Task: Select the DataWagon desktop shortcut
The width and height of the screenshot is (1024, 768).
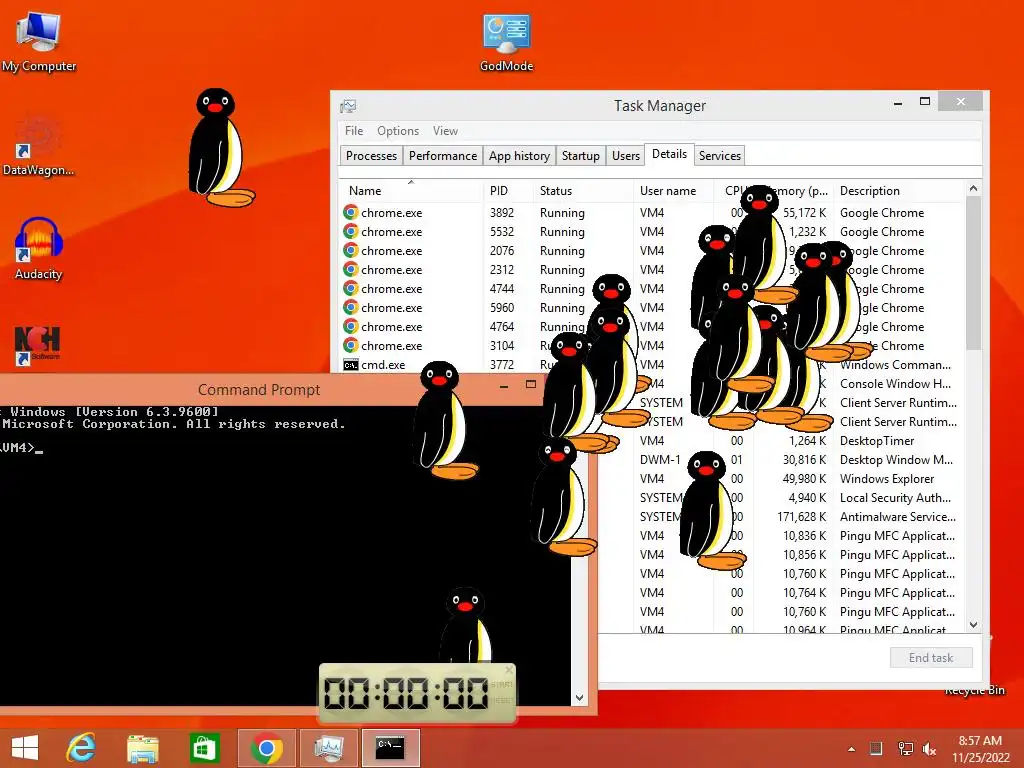Action: click(38, 147)
